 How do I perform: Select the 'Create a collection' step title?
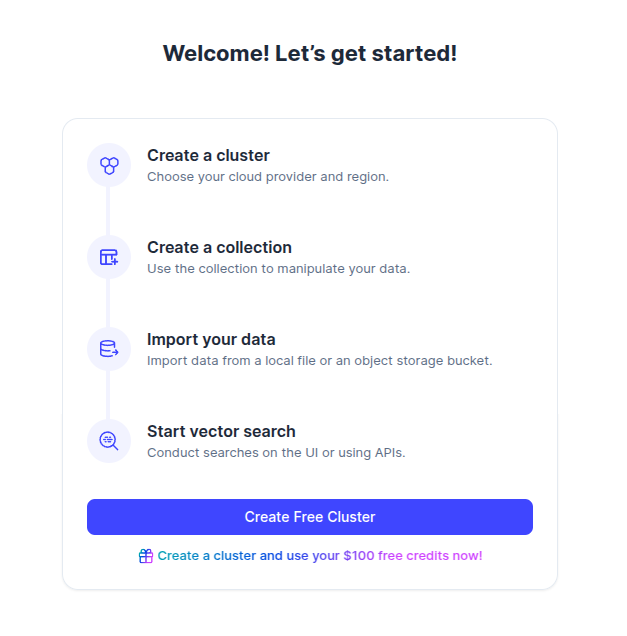[219, 247]
